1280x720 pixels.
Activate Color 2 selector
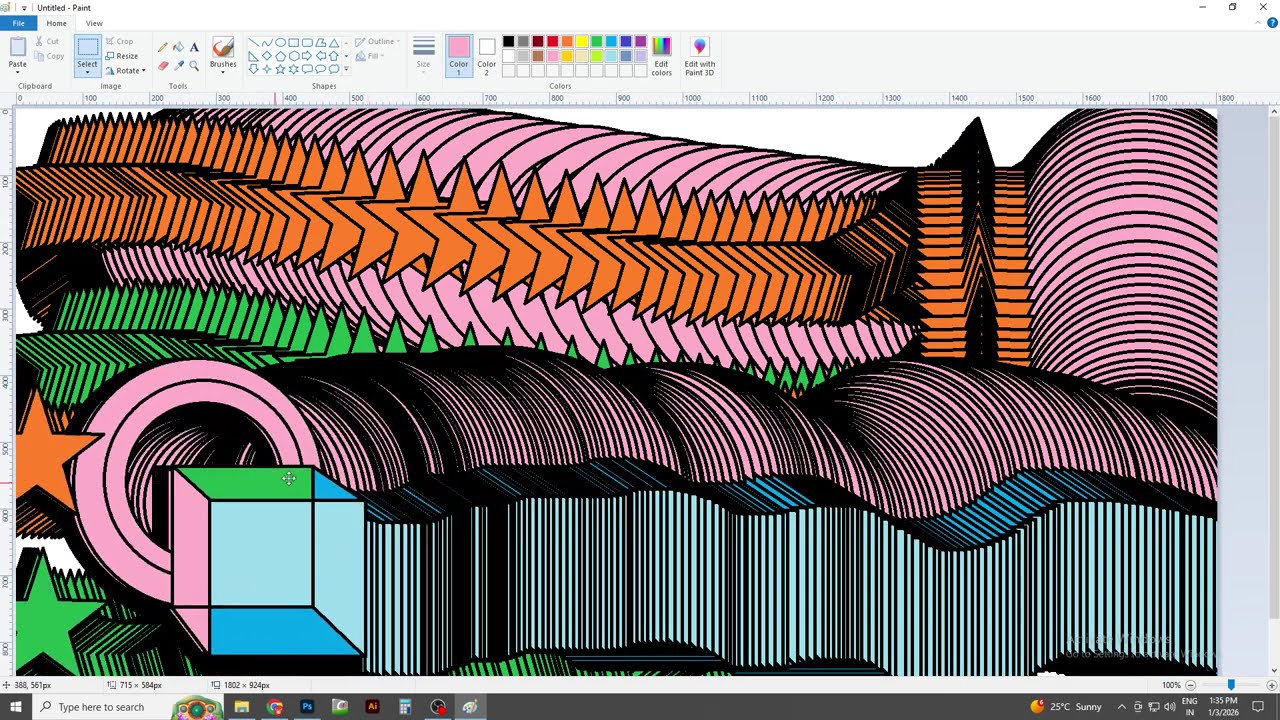tap(486, 56)
